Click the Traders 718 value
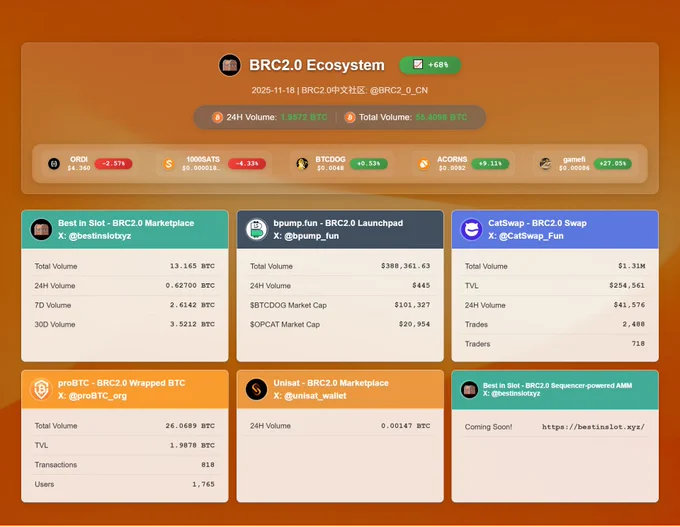Image resolution: width=680 pixels, height=527 pixels. click(638, 344)
